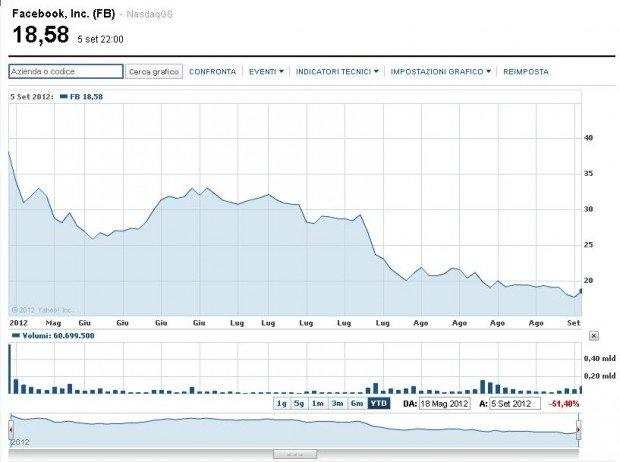
Task: Click the NasdaqGS exchange label
Action: tap(149, 14)
